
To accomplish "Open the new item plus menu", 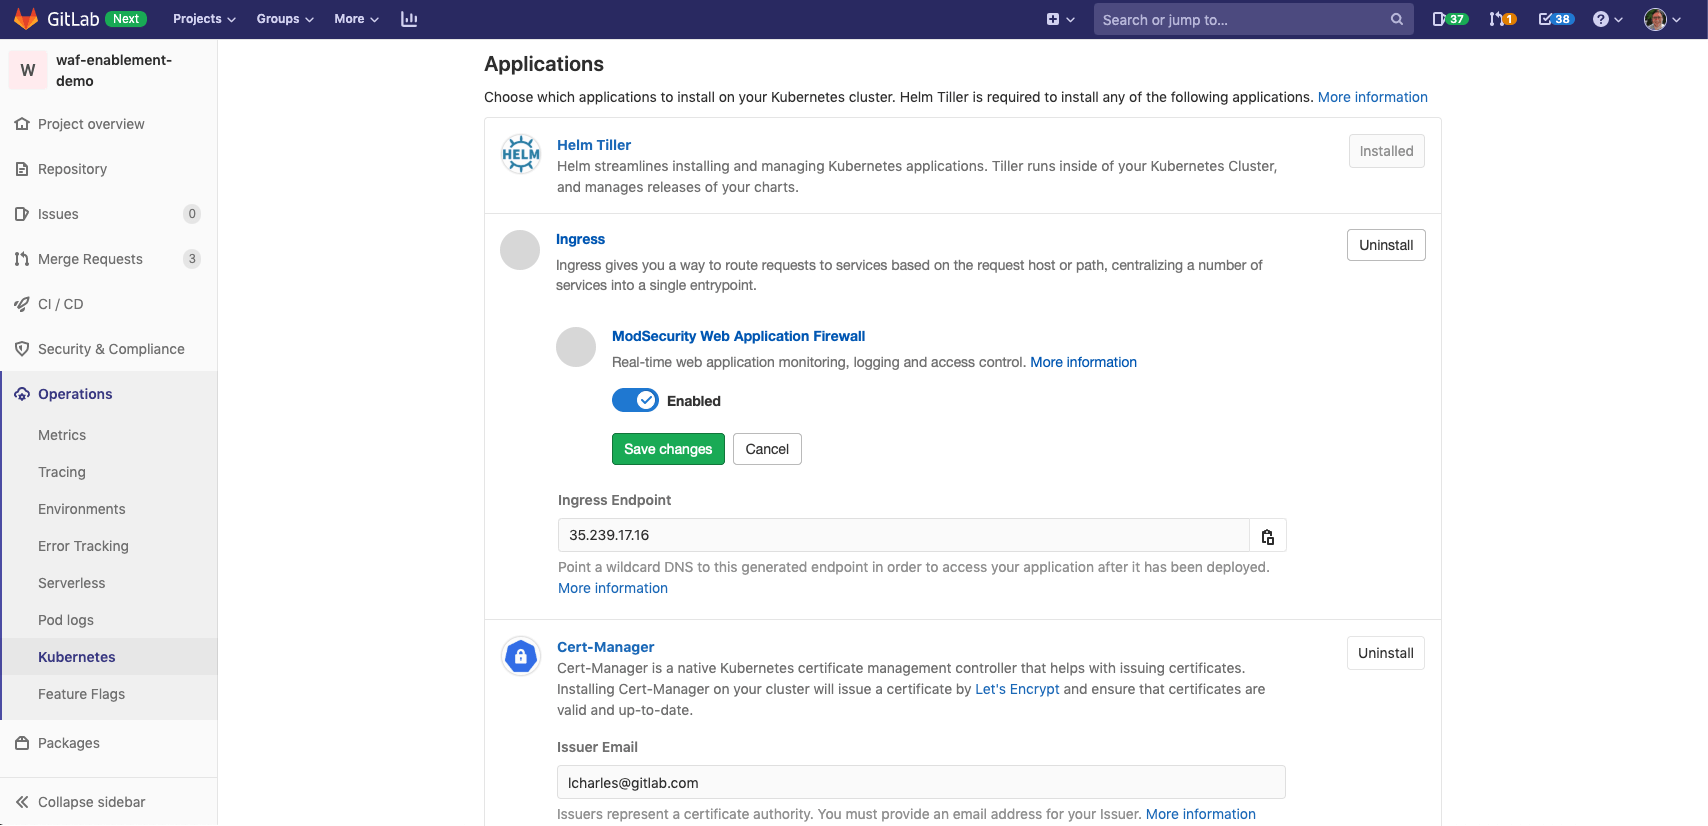I will pos(1060,19).
